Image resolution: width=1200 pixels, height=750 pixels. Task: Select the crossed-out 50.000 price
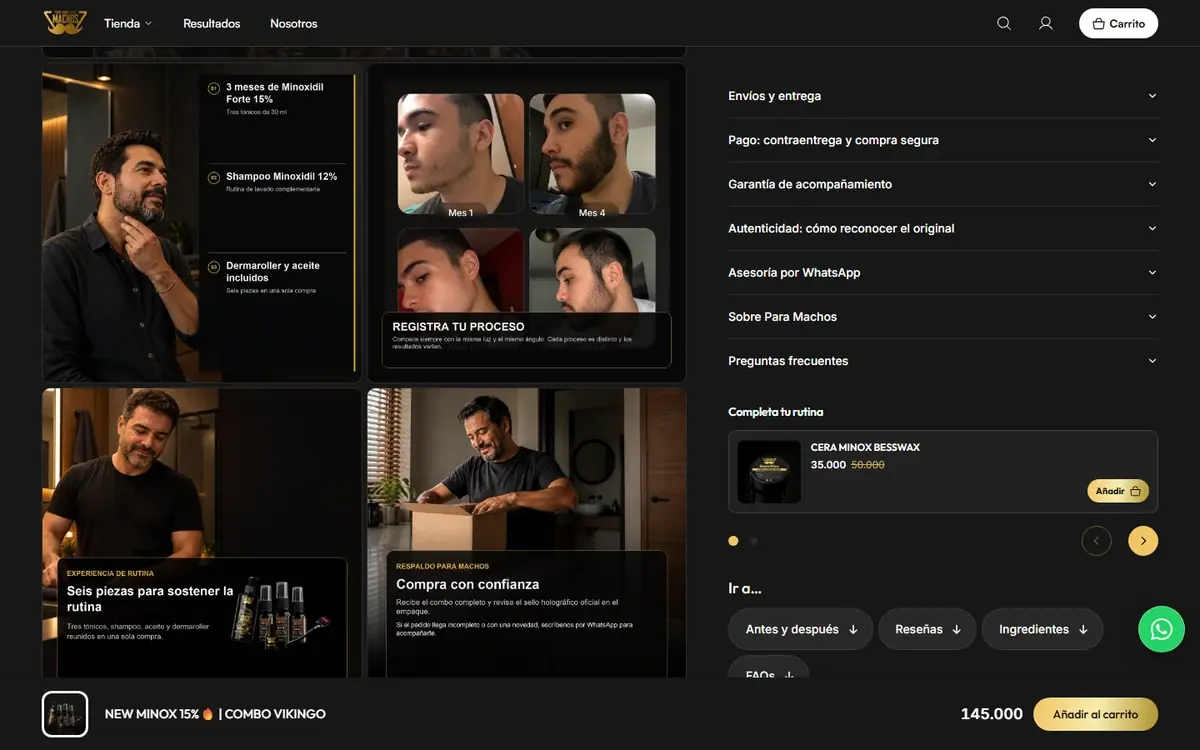tap(868, 465)
